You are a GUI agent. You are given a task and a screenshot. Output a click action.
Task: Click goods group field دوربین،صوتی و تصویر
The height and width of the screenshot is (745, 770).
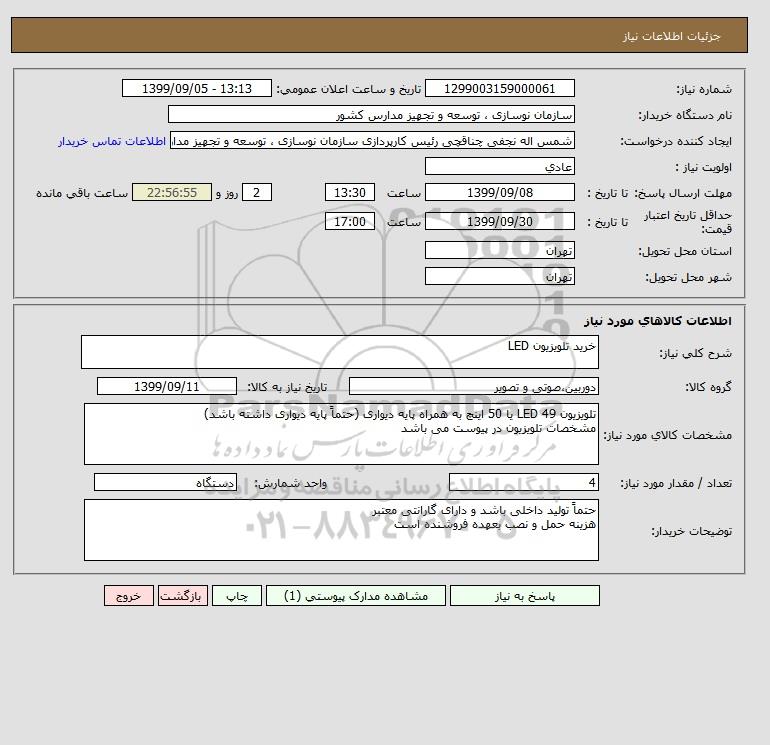[473, 386]
